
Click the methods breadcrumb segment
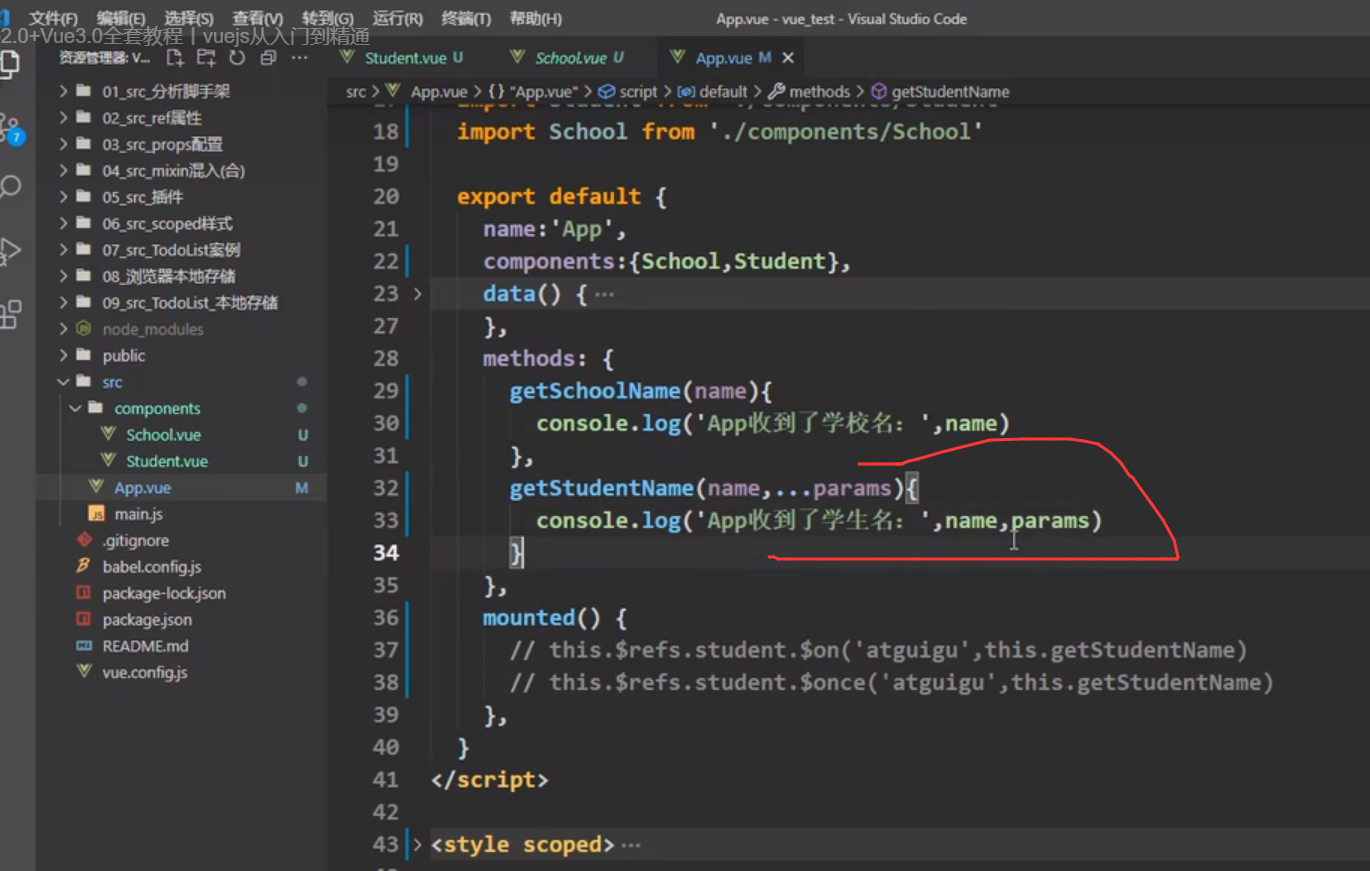pyautogui.click(x=819, y=92)
